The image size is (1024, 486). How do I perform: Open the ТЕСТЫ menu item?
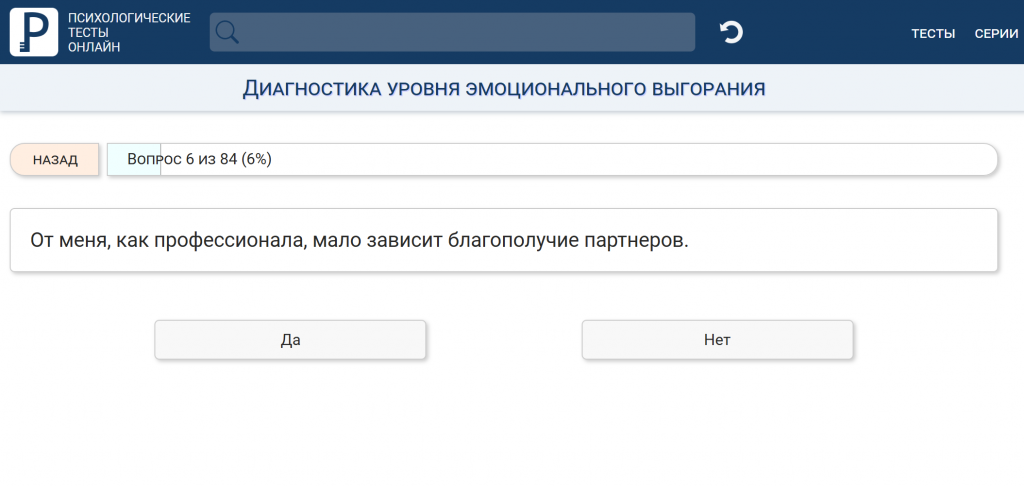pyautogui.click(x=933, y=33)
